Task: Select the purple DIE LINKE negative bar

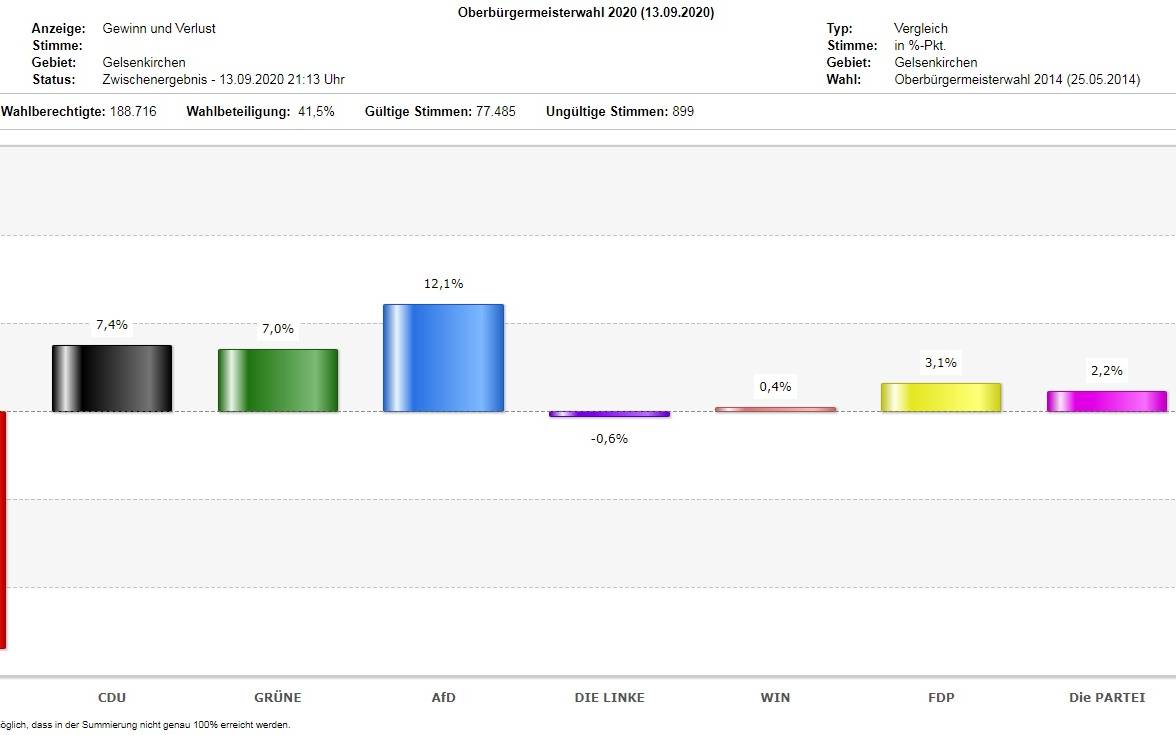Action: [x=609, y=414]
